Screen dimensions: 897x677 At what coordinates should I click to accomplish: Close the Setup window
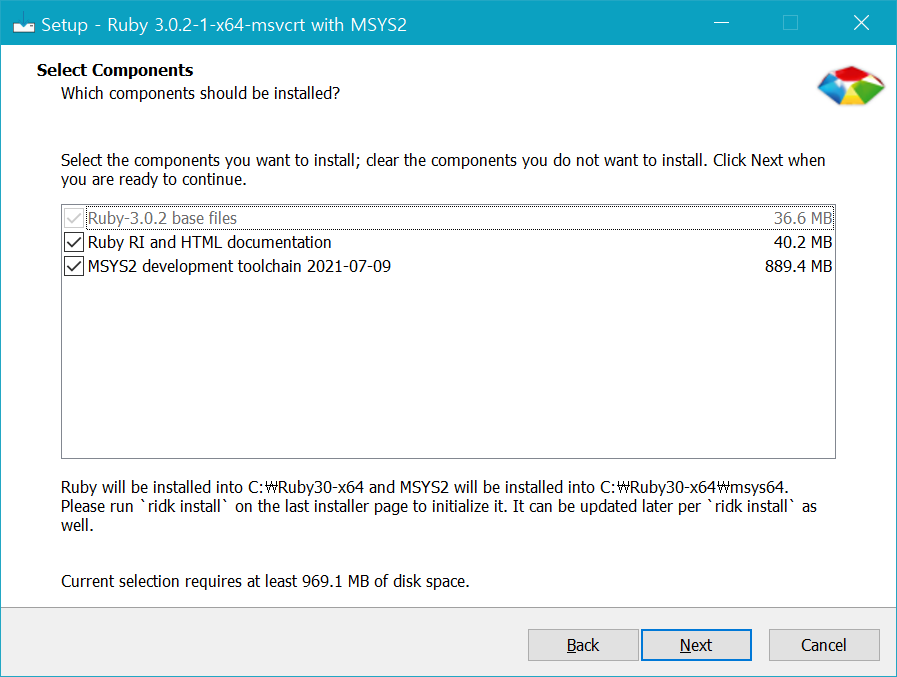(x=861, y=23)
